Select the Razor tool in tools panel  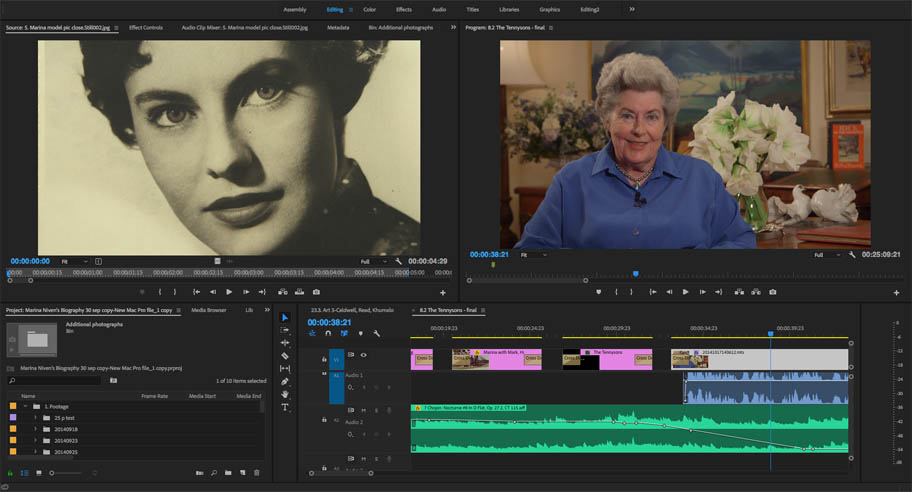pos(285,355)
